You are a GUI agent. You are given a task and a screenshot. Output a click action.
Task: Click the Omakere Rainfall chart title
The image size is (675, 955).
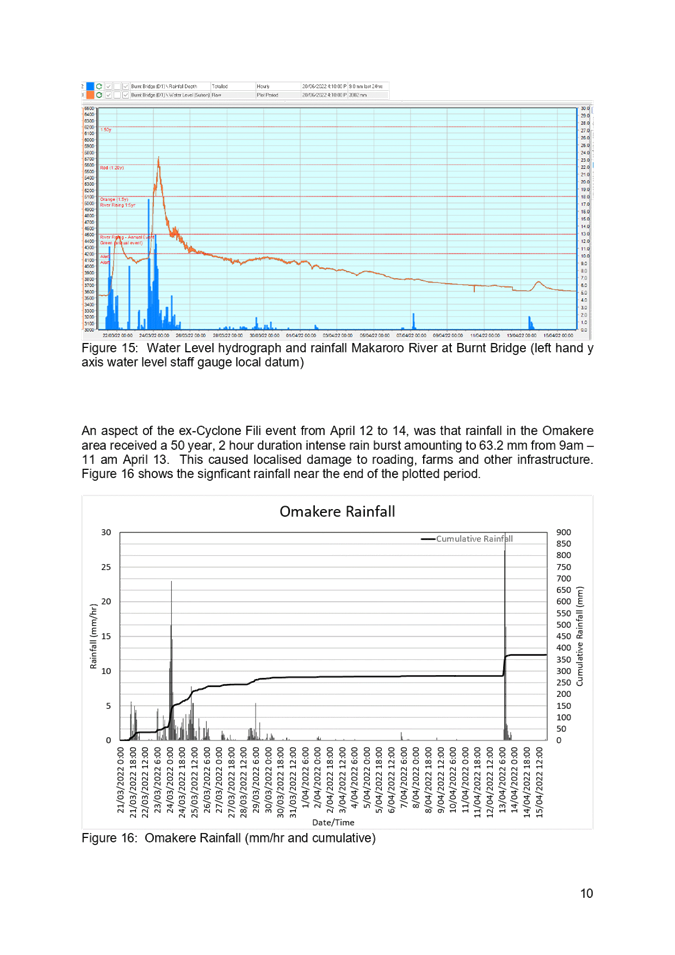pyautogui.click(x=337, y=512)
